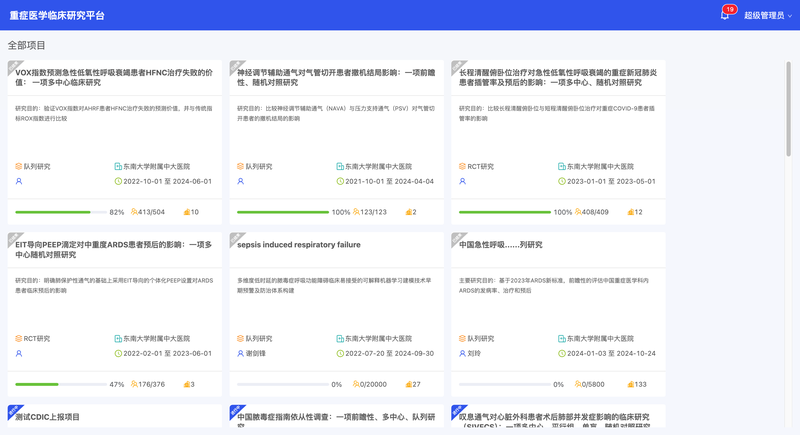This screenshot has height=435, width=800.
Task: Click the study type icon in 神经调节 card
Action: click(240, 166)
